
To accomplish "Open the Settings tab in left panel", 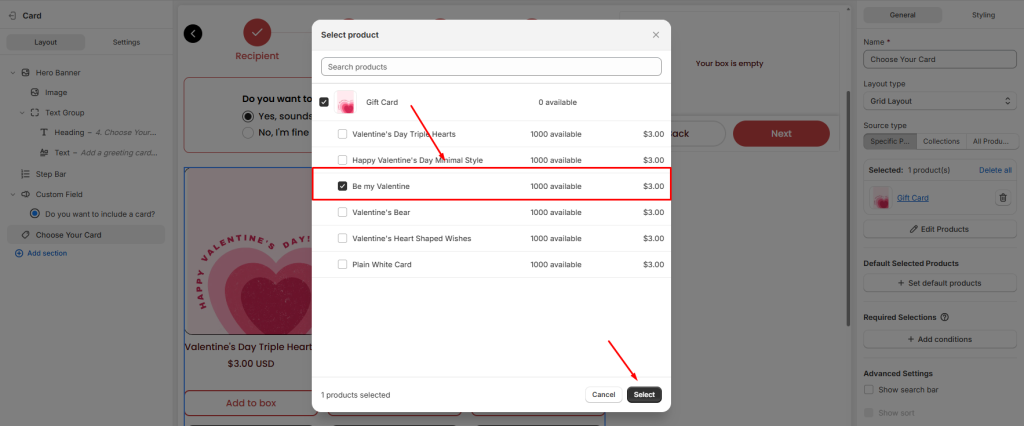I will tap(126, 42).
